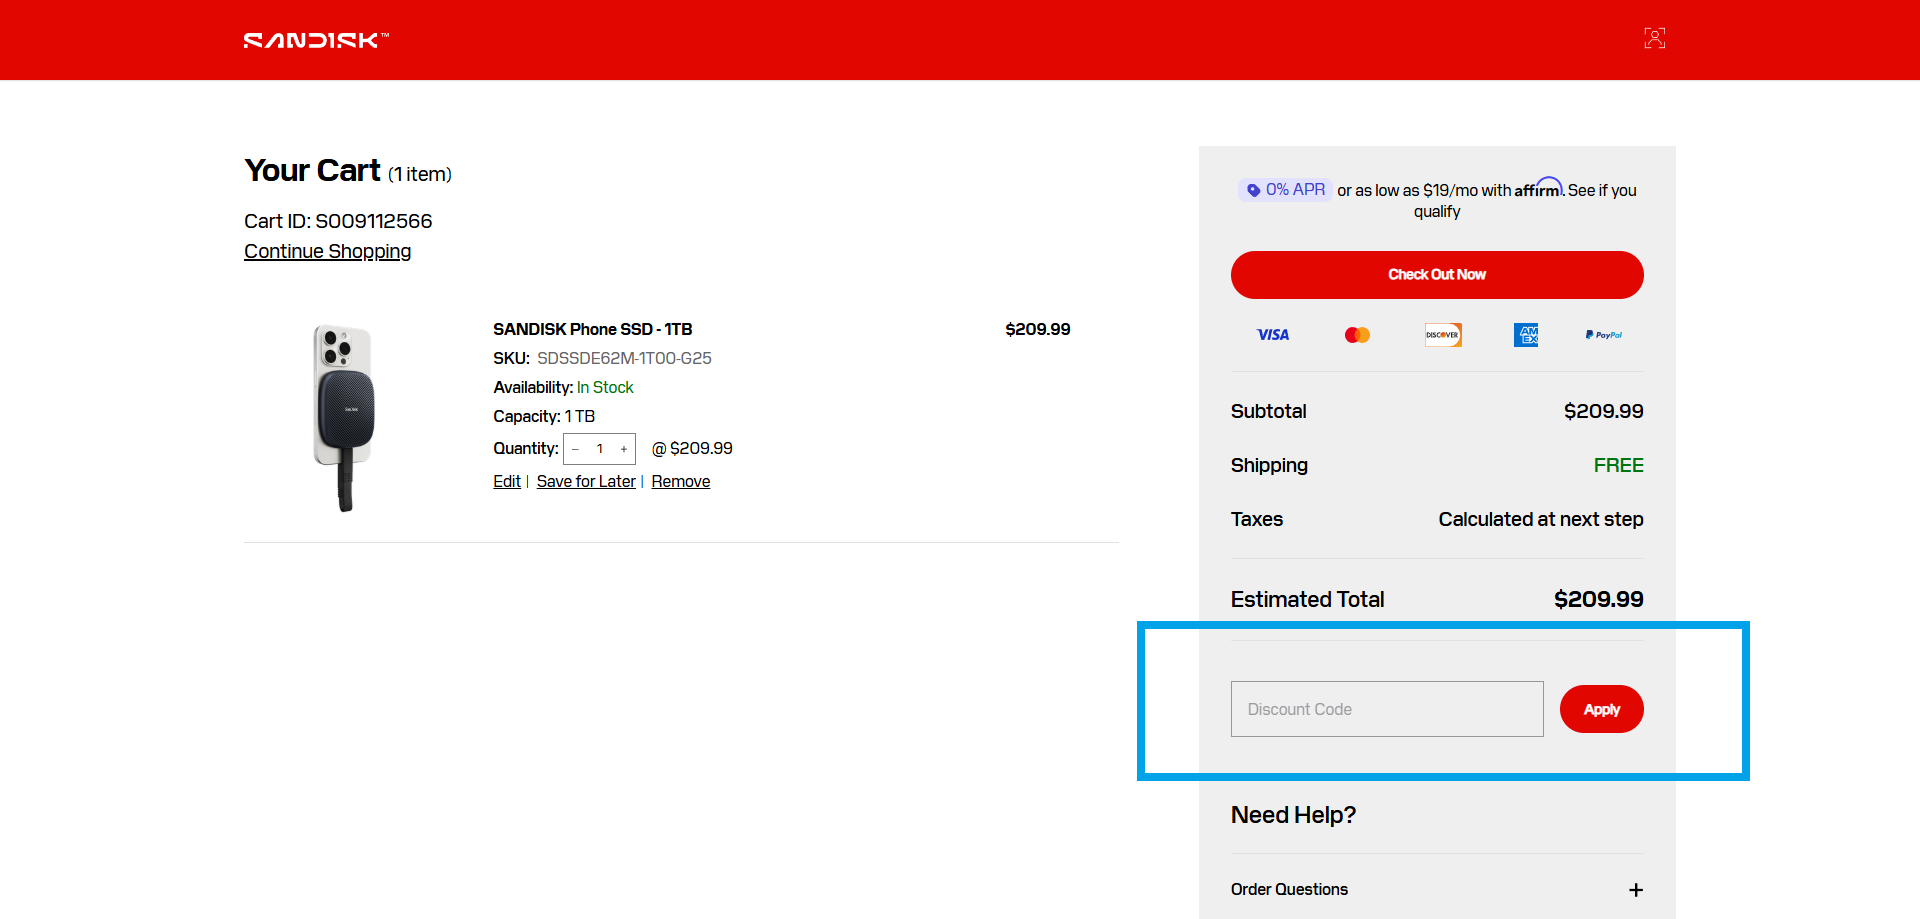Click Affirm 'See if you qualify' text
The image size is (1920, 919).
click(1525, 201)
